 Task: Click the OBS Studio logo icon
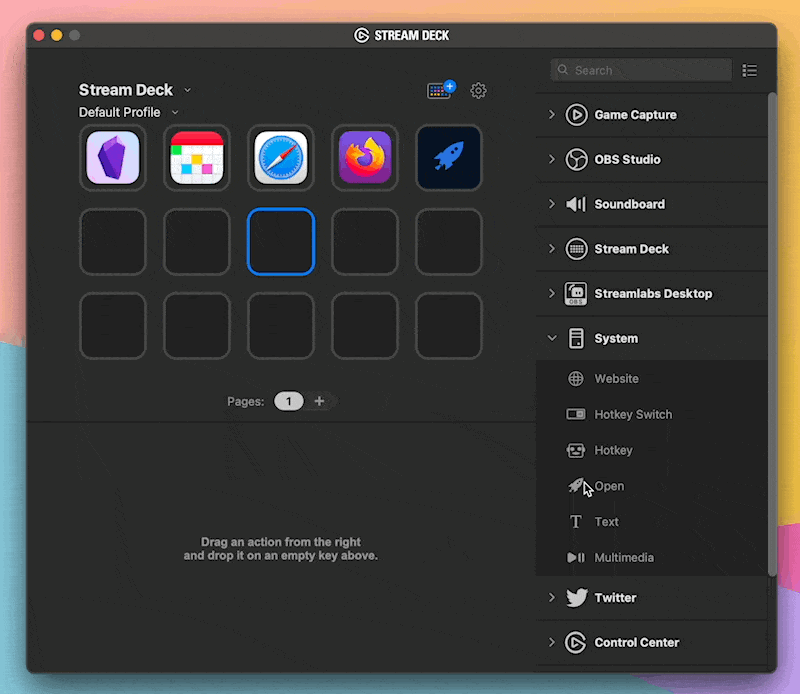pyautogui.click(x=576, y=160)
